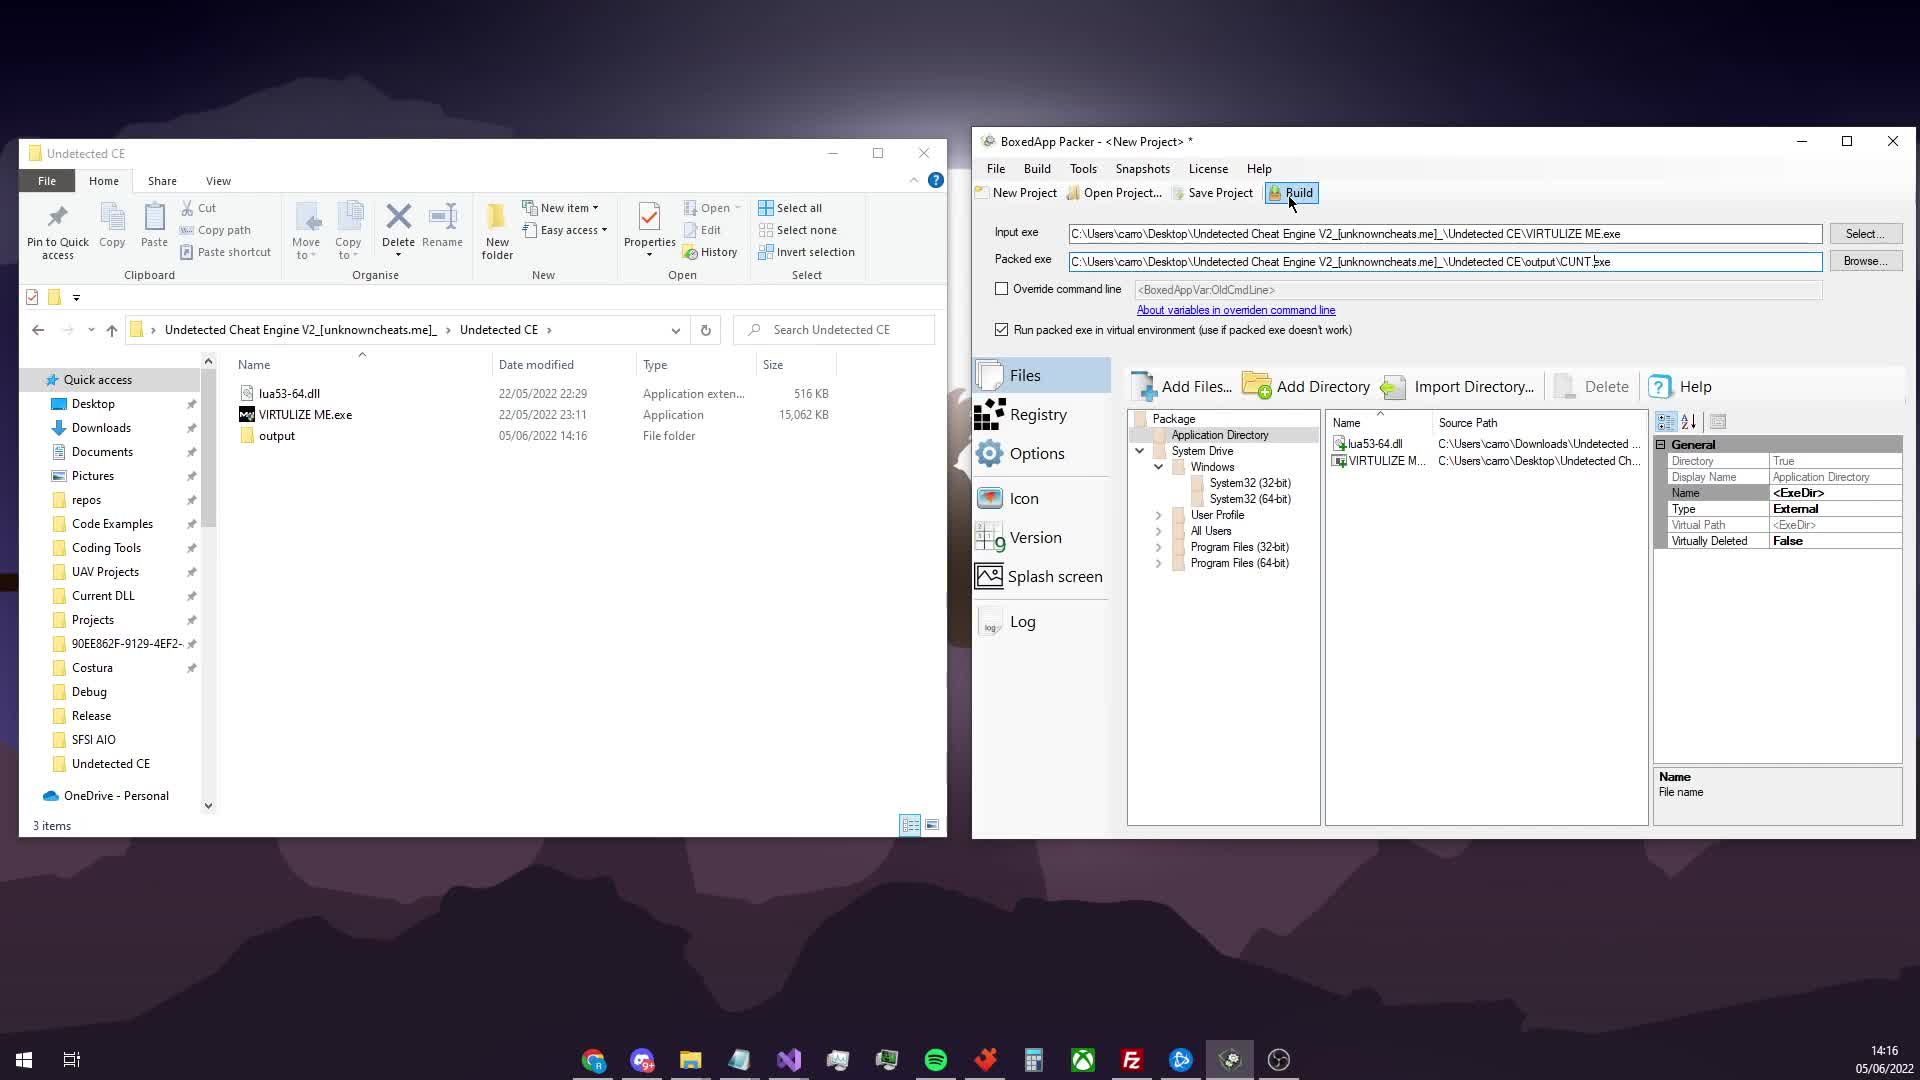Image resolution: width=1920 pixels, height=1080 pixels.
Task: Open the Snapshots menu
Action: (1142, 169)
